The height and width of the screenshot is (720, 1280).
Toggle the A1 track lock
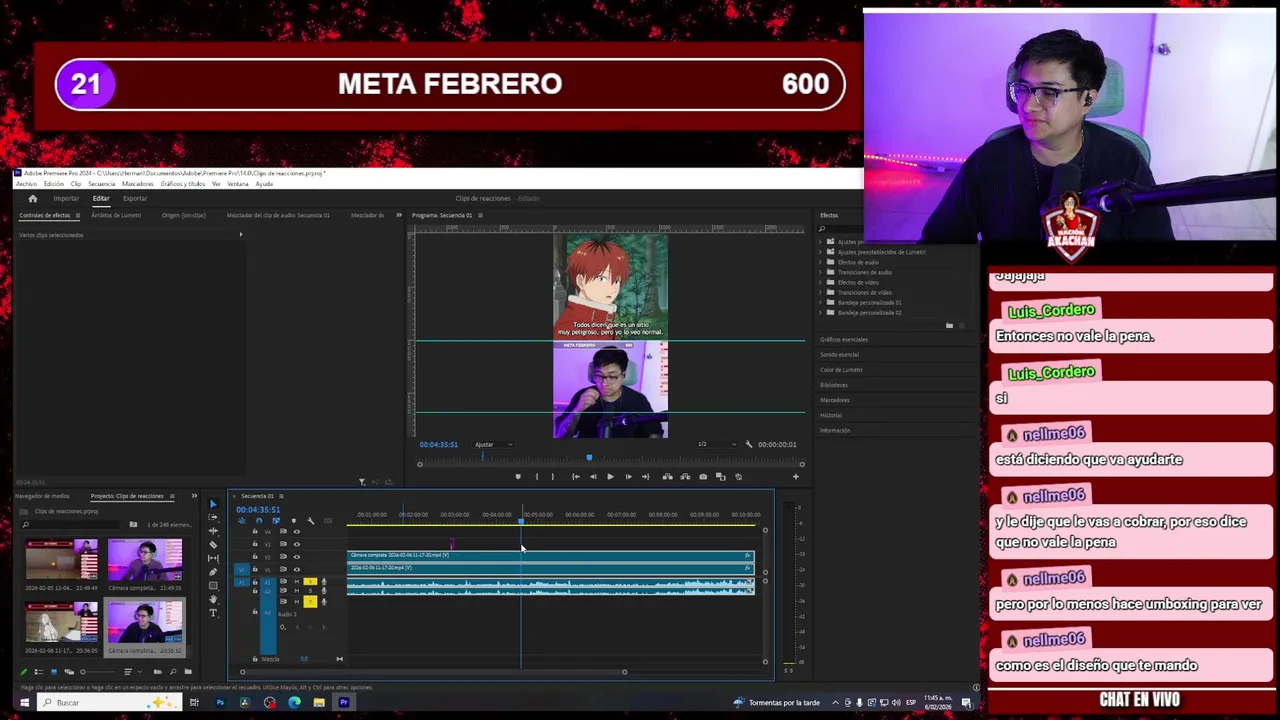click(x=255, y=582)
